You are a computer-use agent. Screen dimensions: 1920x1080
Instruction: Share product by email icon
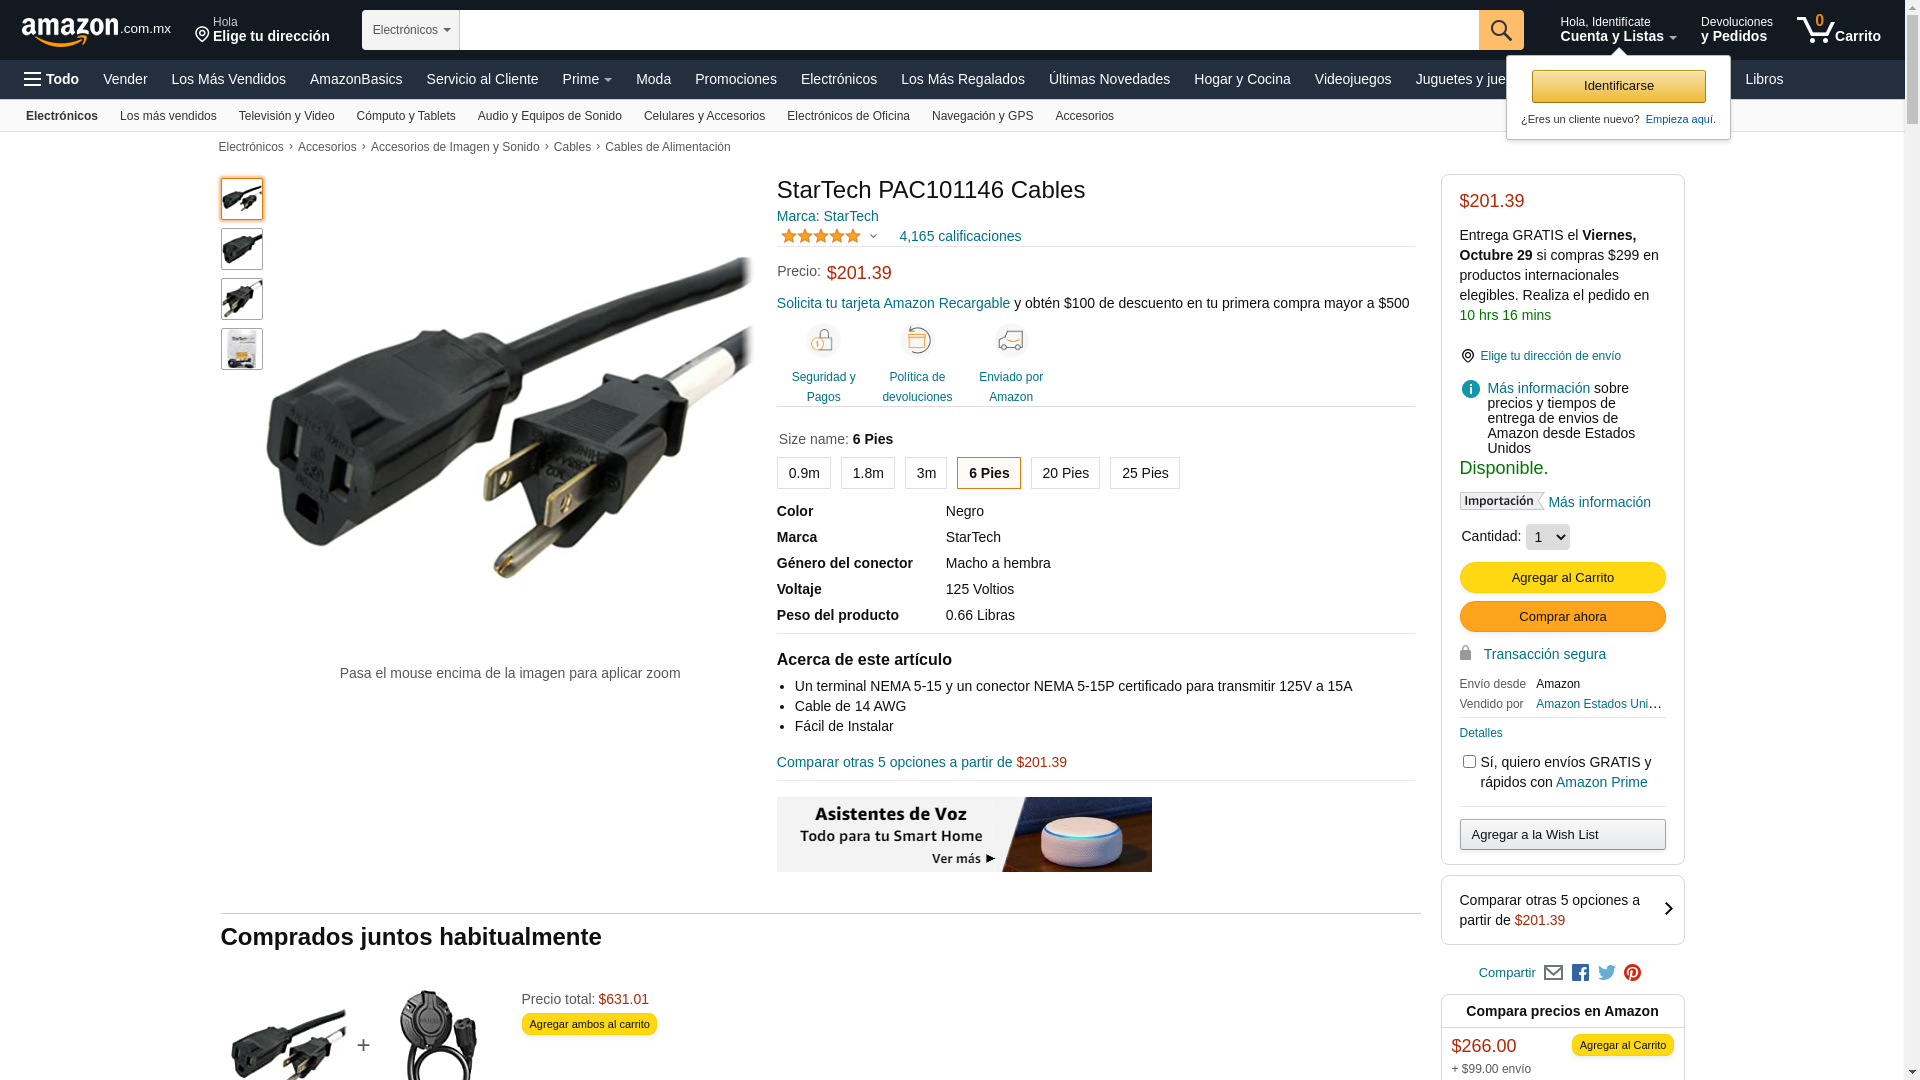tap(1553, 973)
